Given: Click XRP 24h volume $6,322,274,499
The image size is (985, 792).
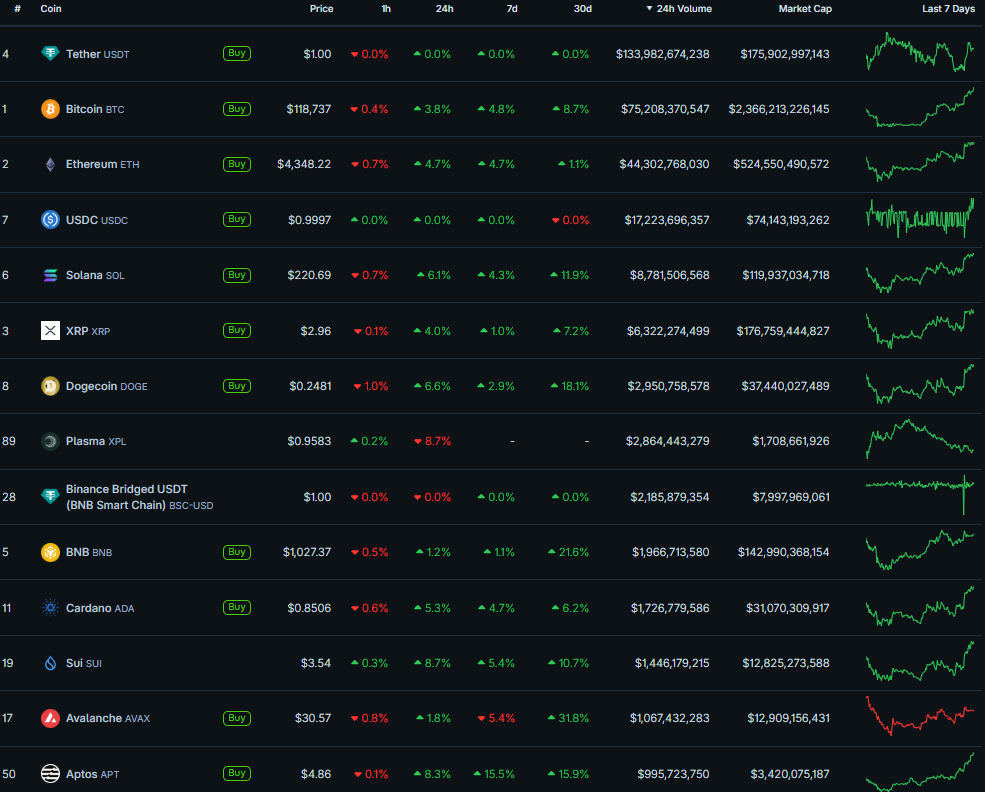Looking at the screenshot, I should (x=668, y=331).
